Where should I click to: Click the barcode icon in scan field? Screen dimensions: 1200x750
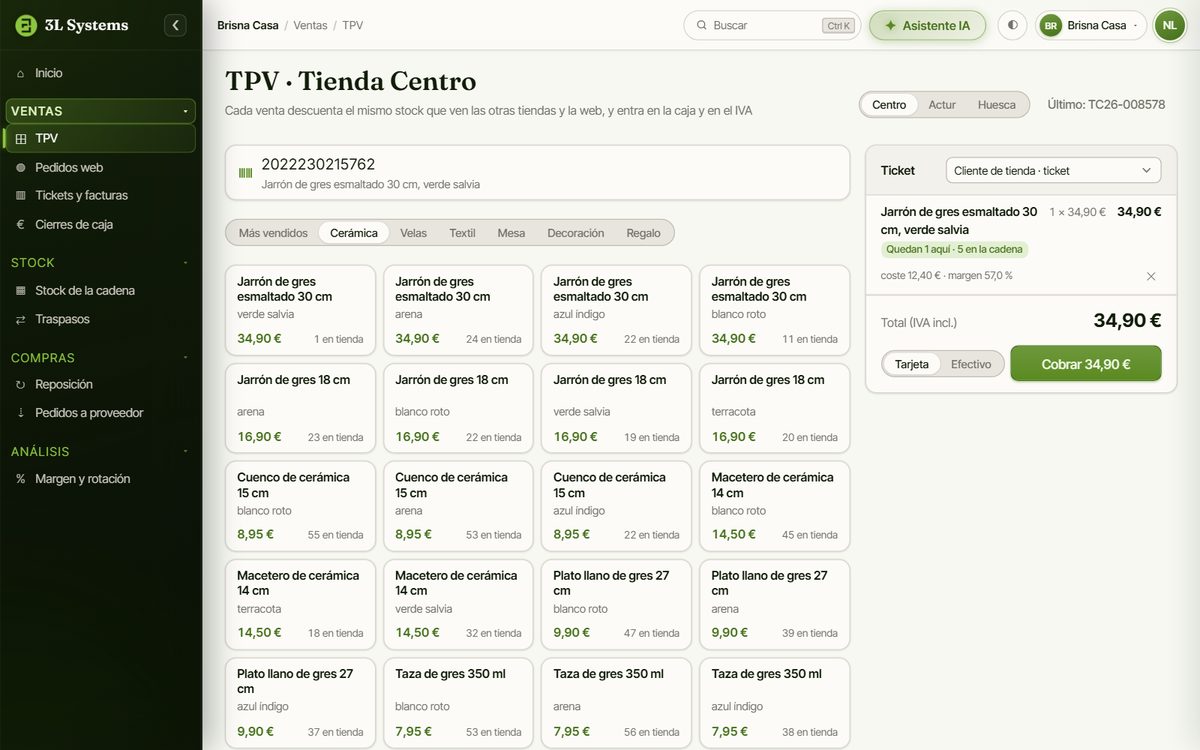(245, 173)
